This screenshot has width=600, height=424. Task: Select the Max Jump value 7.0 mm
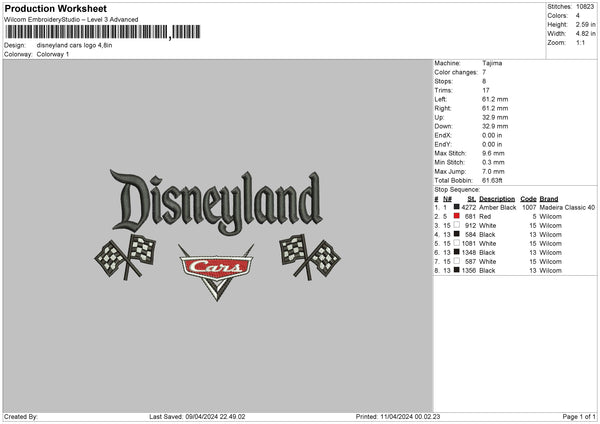pos(493,171)
